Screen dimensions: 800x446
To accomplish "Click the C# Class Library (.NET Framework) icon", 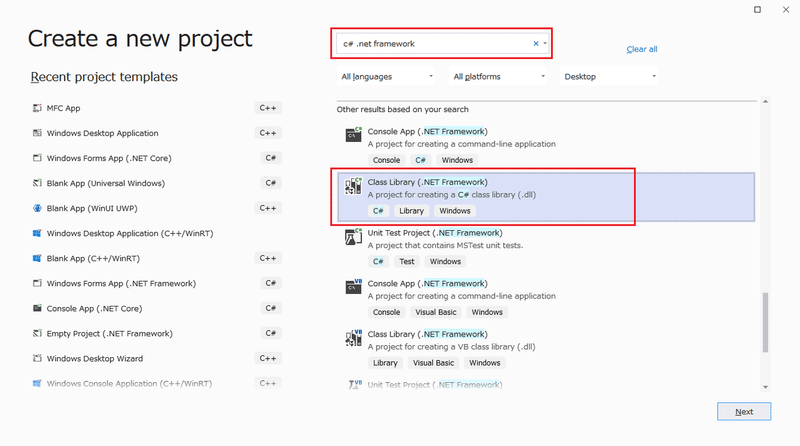I will tap(353, 186).
